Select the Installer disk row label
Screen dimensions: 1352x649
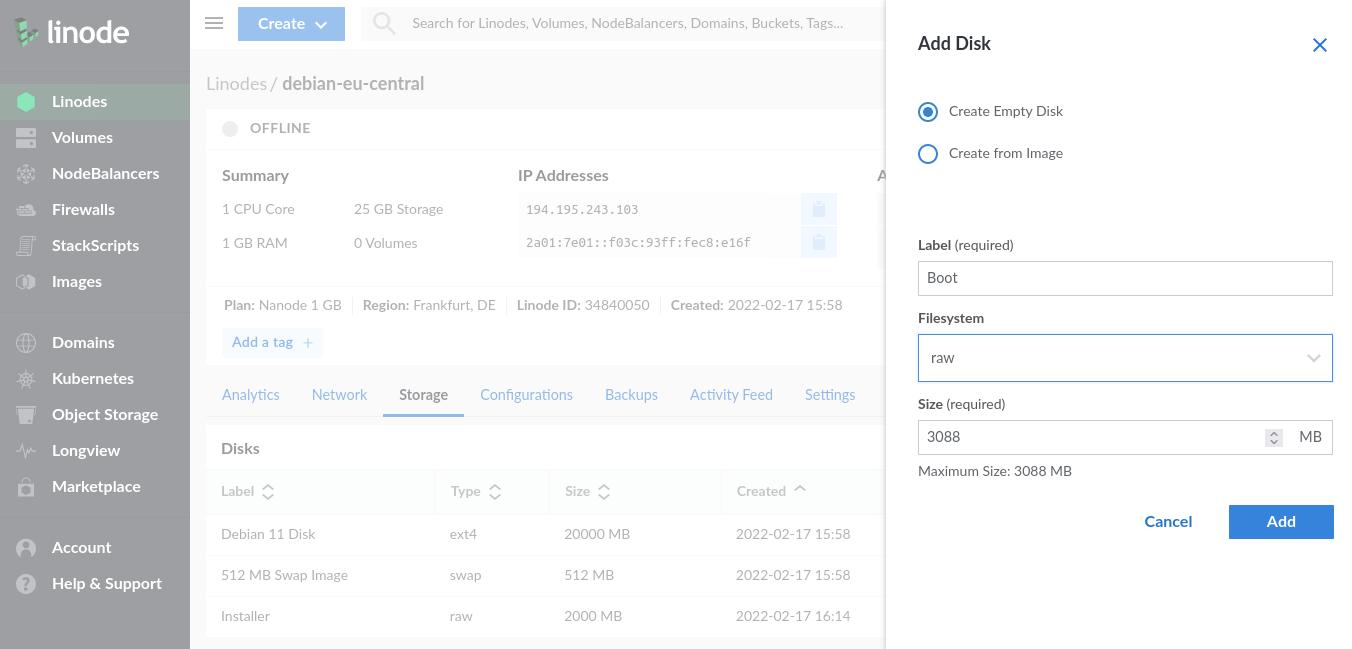tap(245, 617)
